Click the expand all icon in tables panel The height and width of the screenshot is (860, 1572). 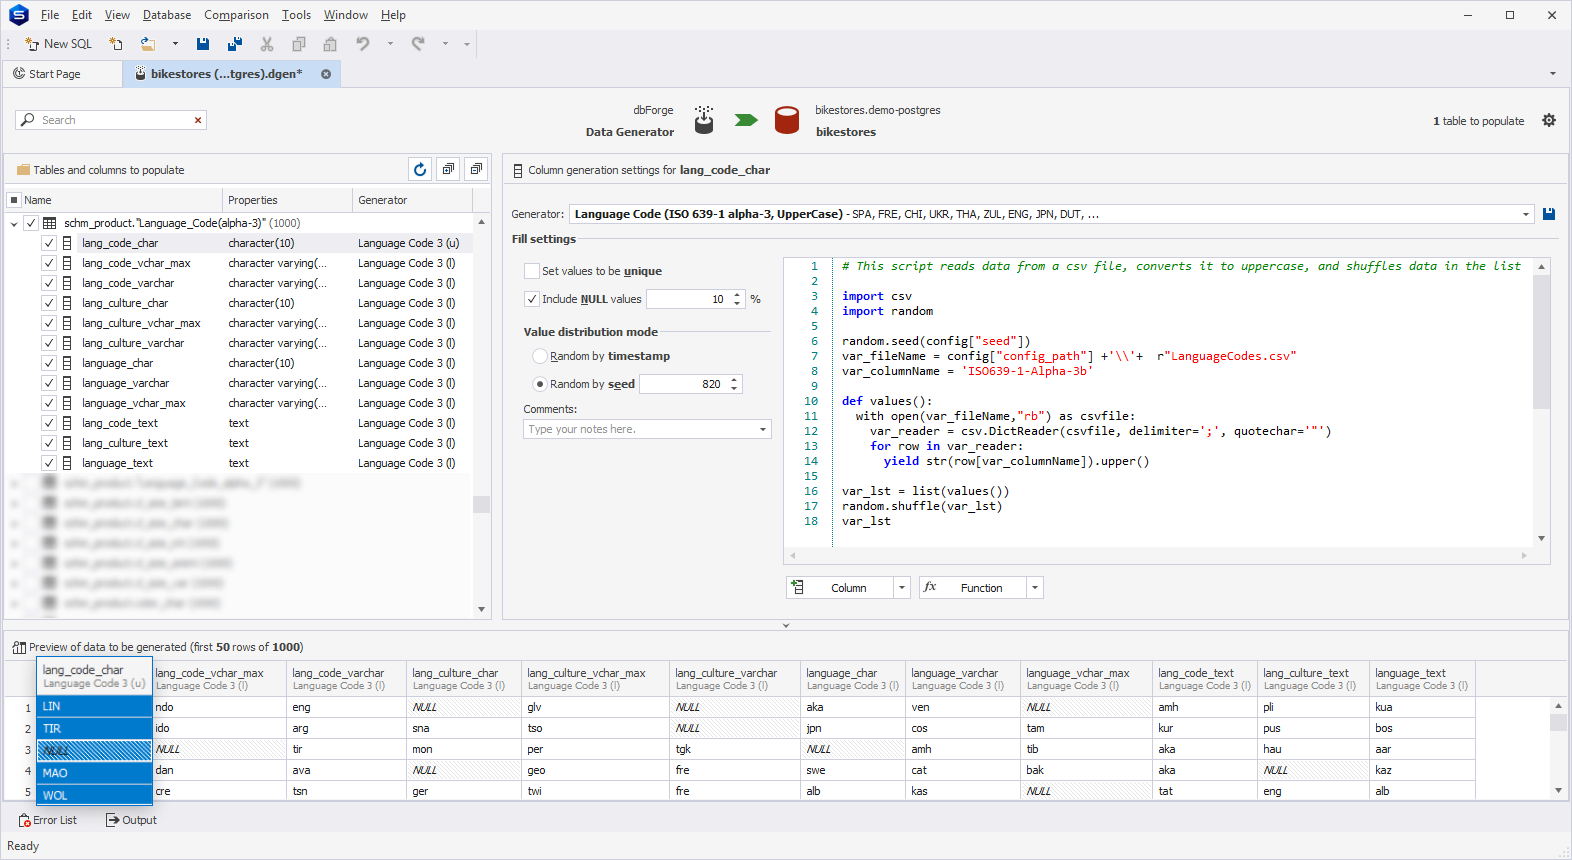[x=448, y=169]
